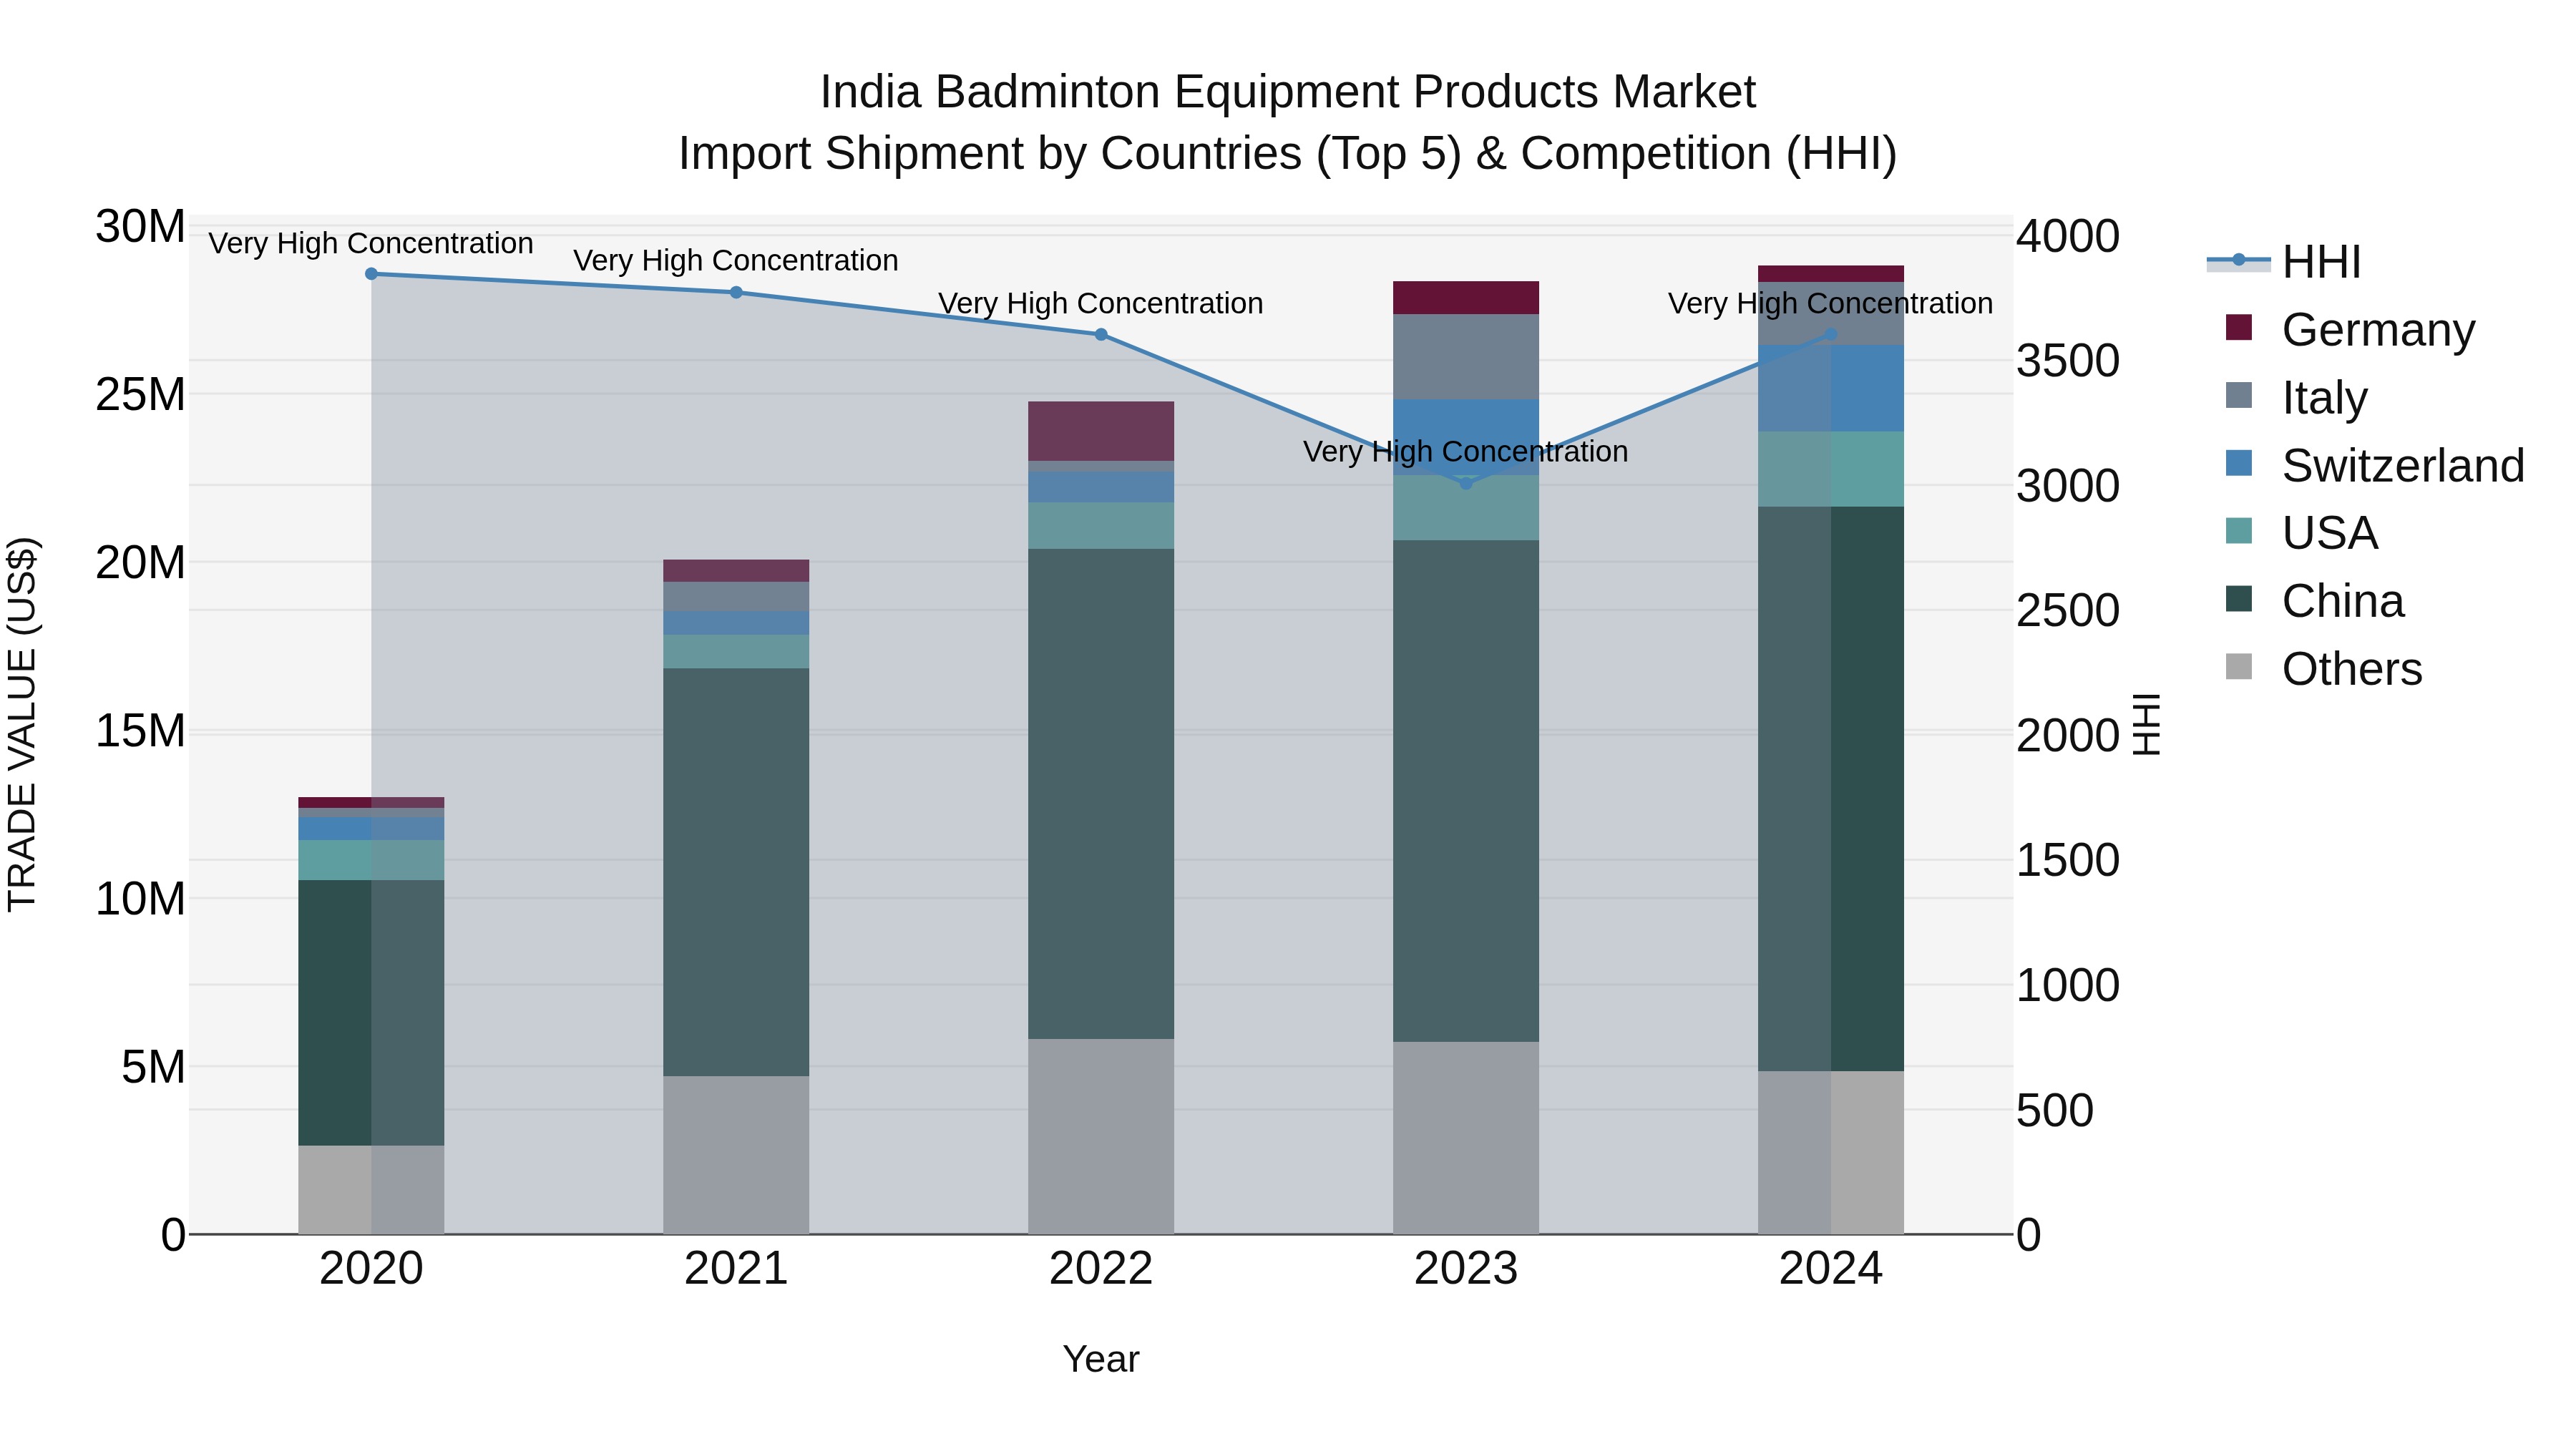Click the Others segment of the 2021 bar
The height and width of the screenshot is (1449, 2576).
[x=736, y=1155]
